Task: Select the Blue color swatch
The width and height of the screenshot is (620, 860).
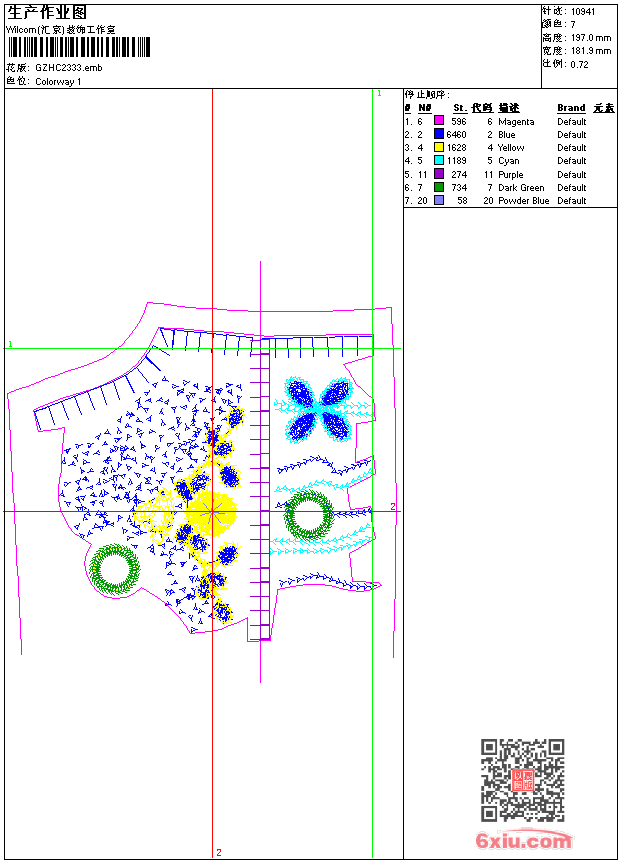Action: [x=439, y=134]
